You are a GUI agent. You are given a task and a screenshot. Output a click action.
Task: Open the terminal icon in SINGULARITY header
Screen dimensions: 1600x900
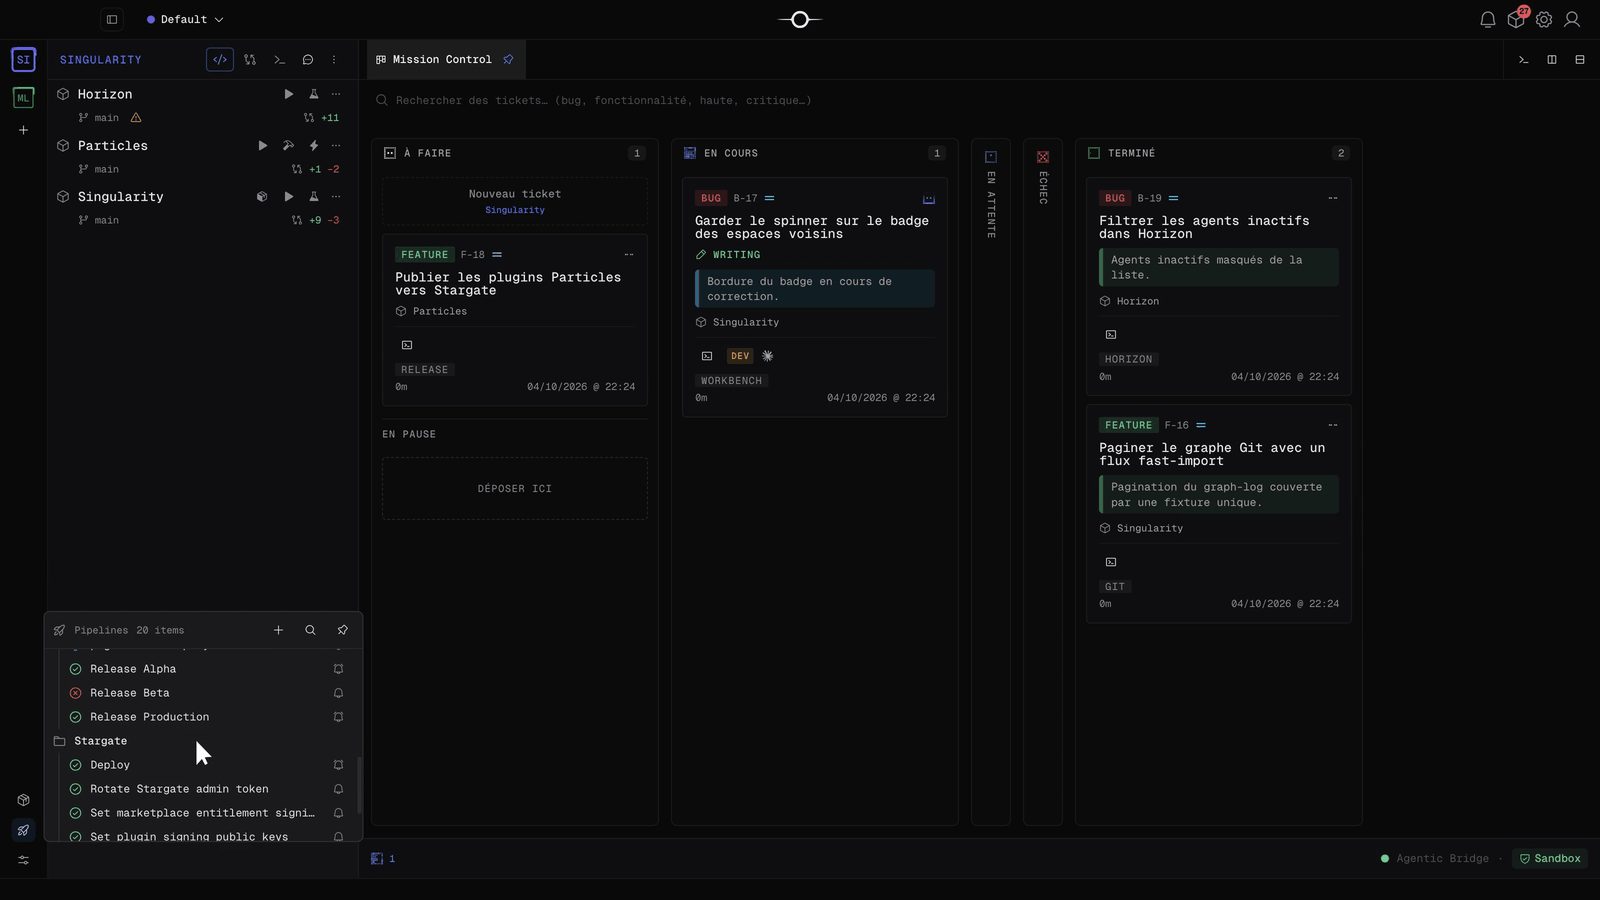pyautogui.click(x=279, y=60)
